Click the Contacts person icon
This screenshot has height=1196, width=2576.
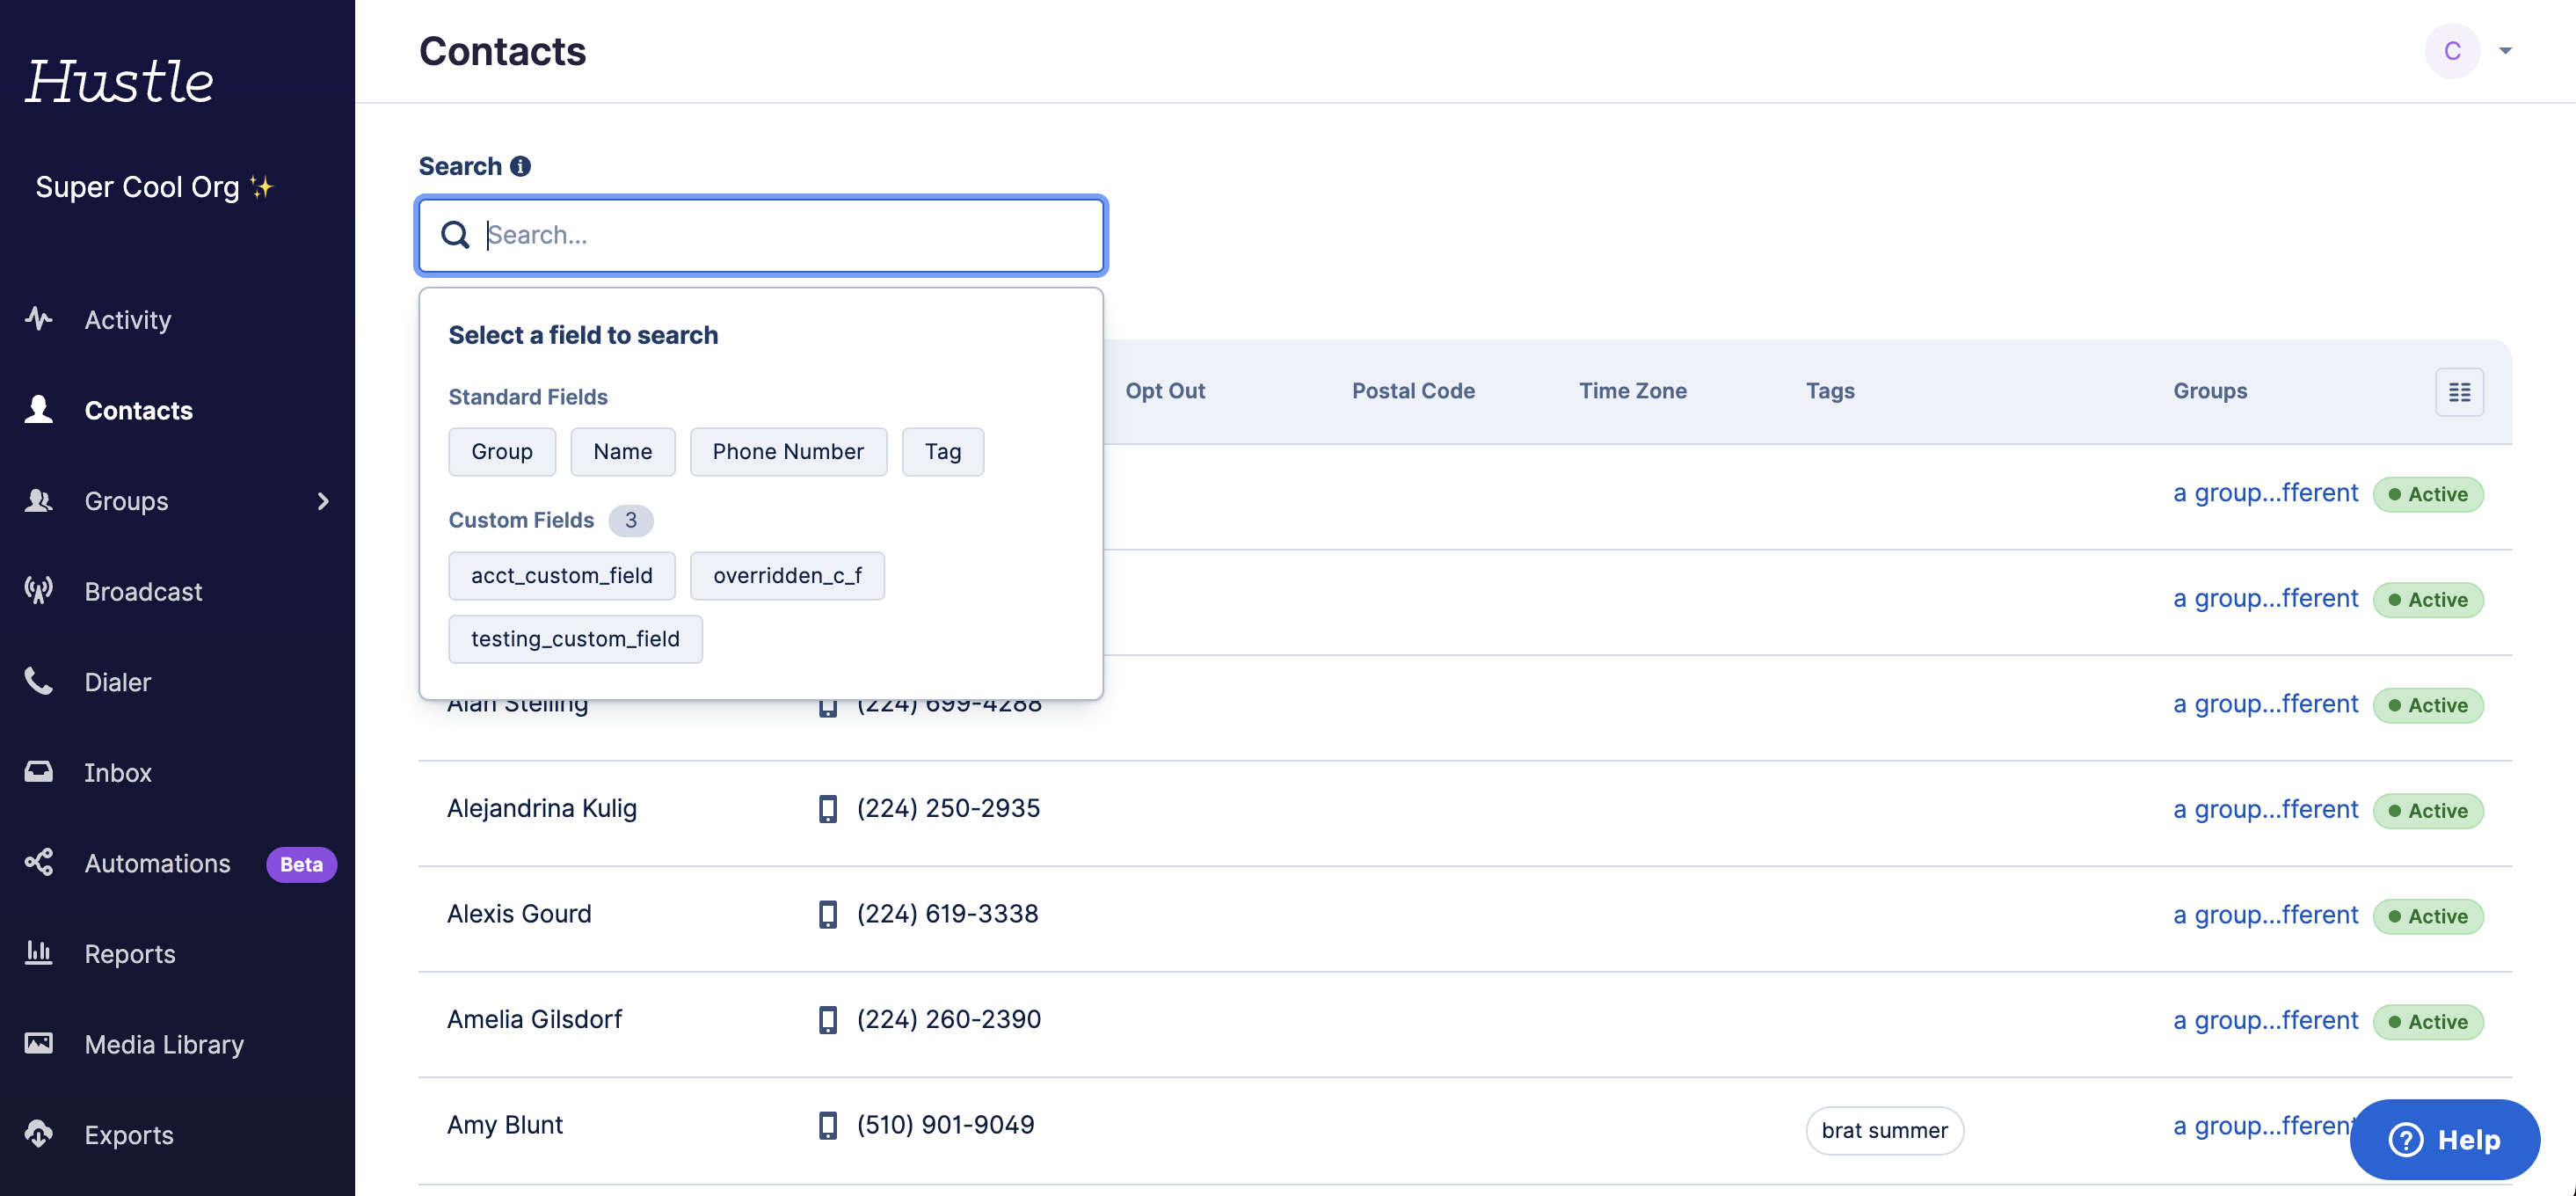click(39, 409)
